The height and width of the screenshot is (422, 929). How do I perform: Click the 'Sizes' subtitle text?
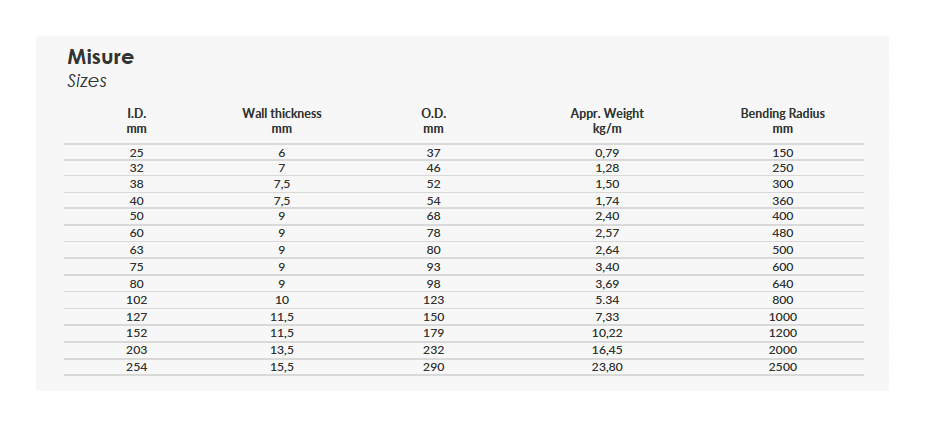(87, 81)
